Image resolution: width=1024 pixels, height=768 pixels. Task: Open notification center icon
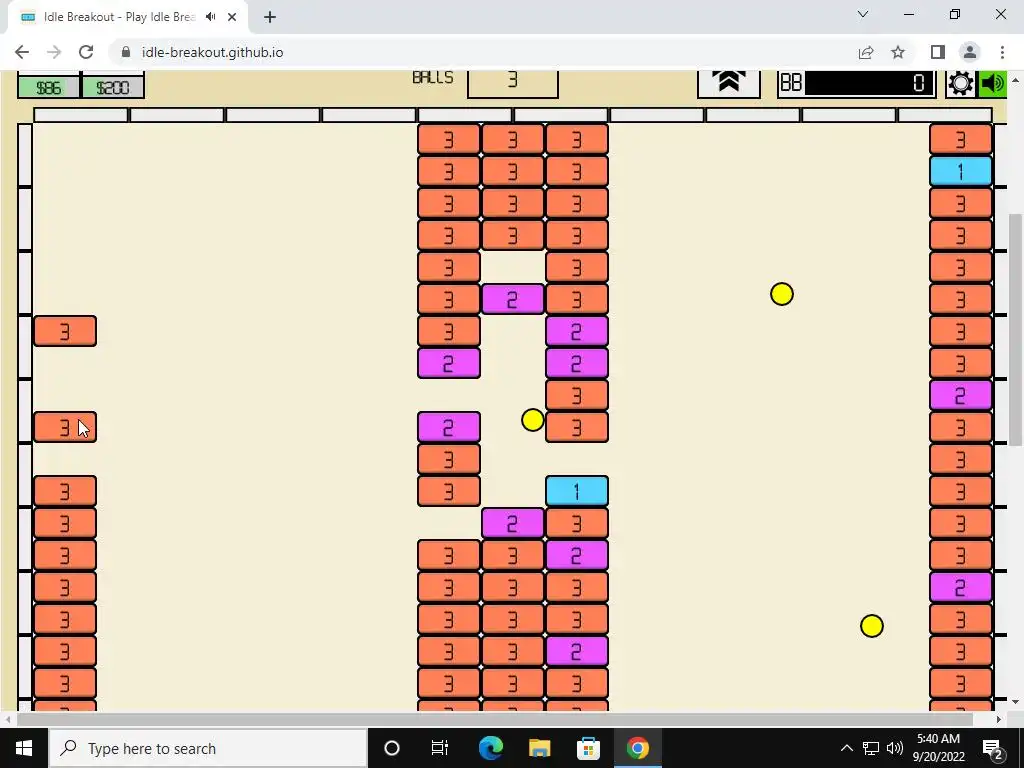992,748
